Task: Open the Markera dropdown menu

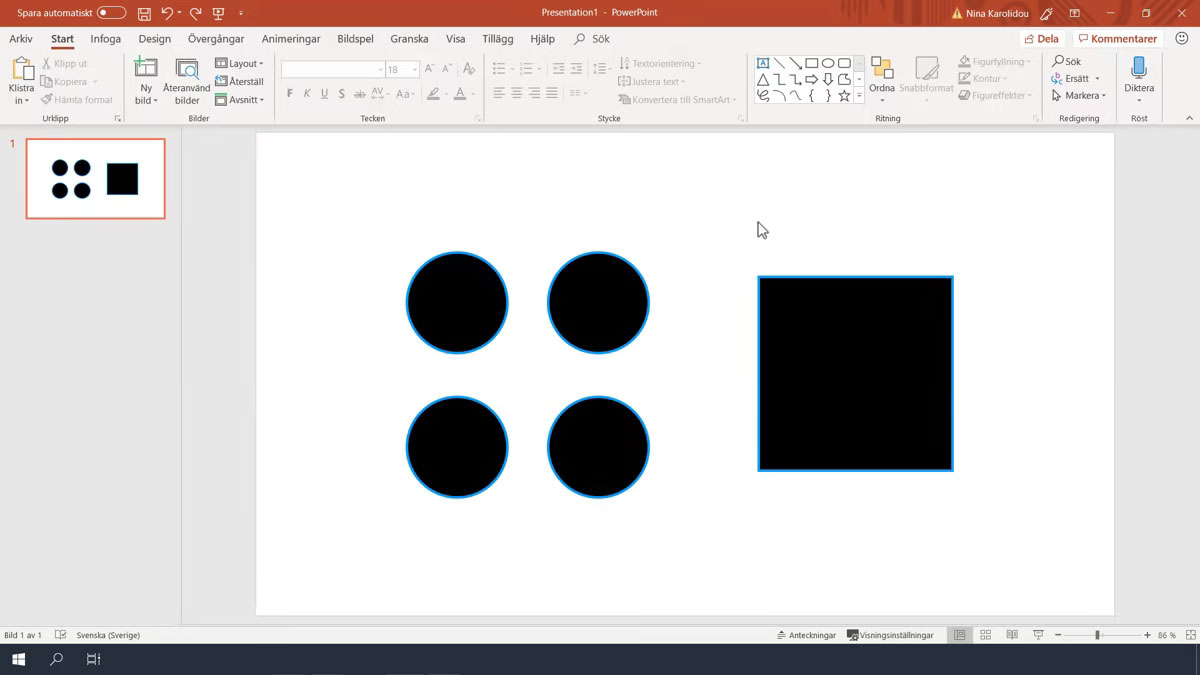Action: [1079, 96]
